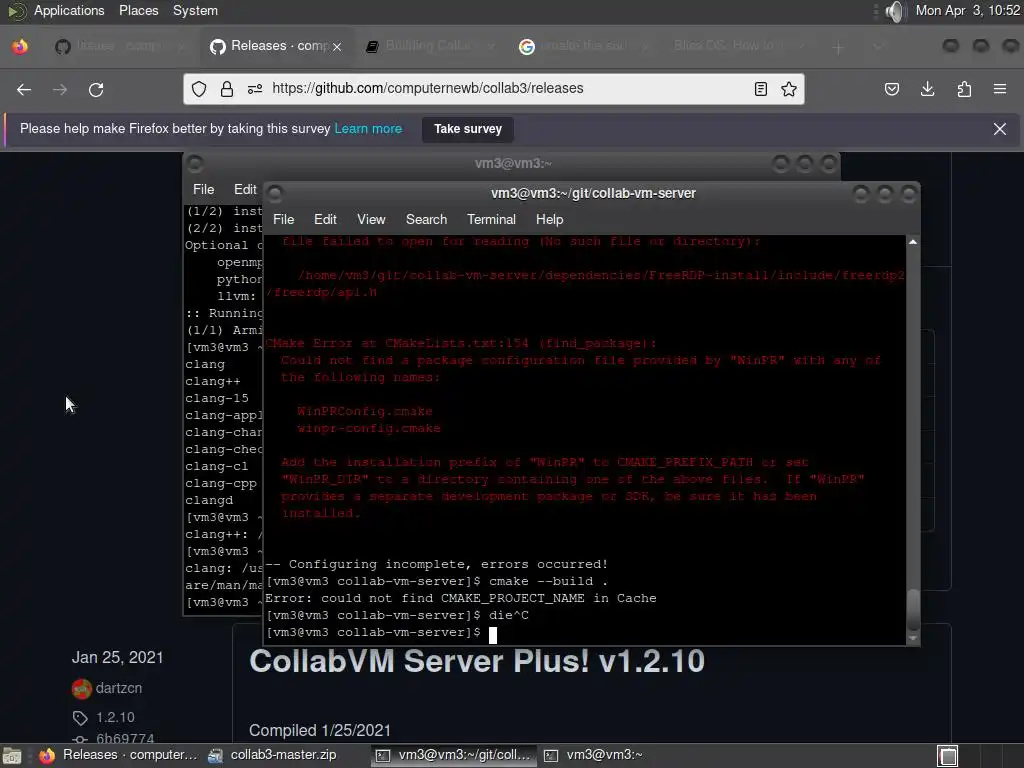This screenshot has height=768, width=1024.
Task: Activate vm3@vm3:~/git/coll... taskbar entry
Action: click(455, 755)
